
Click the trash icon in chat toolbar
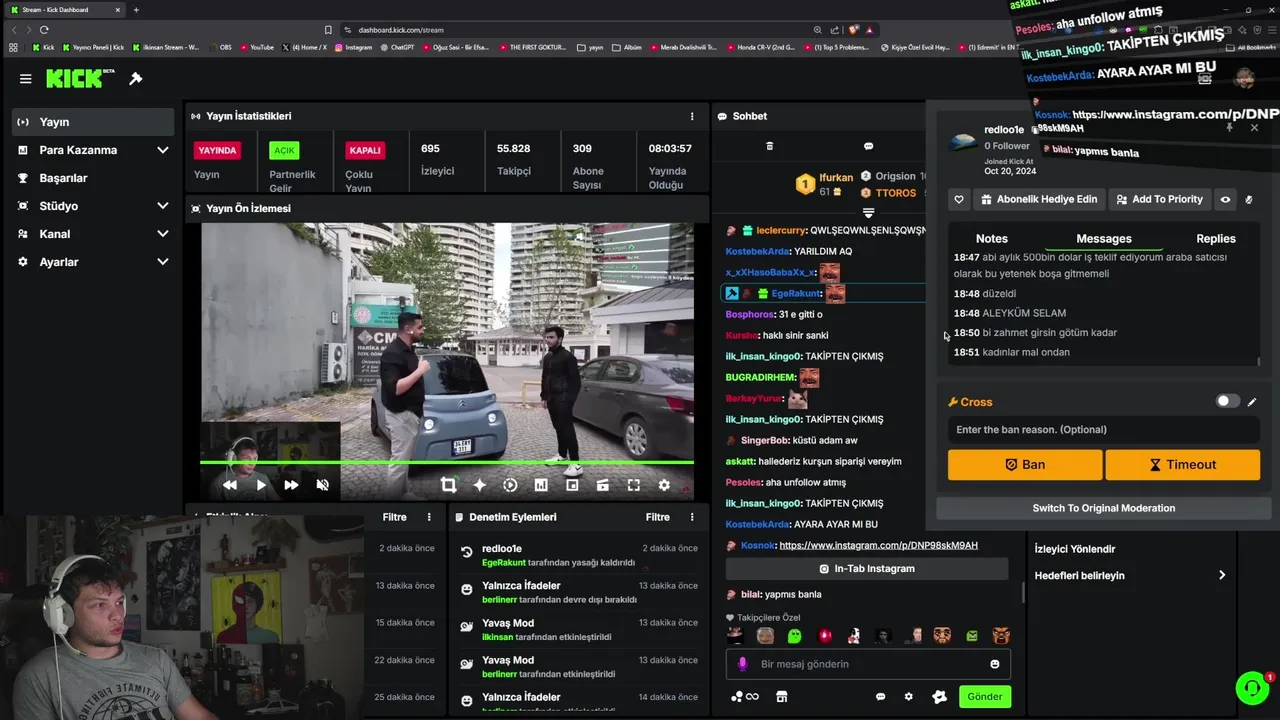(x=769, y=146)
